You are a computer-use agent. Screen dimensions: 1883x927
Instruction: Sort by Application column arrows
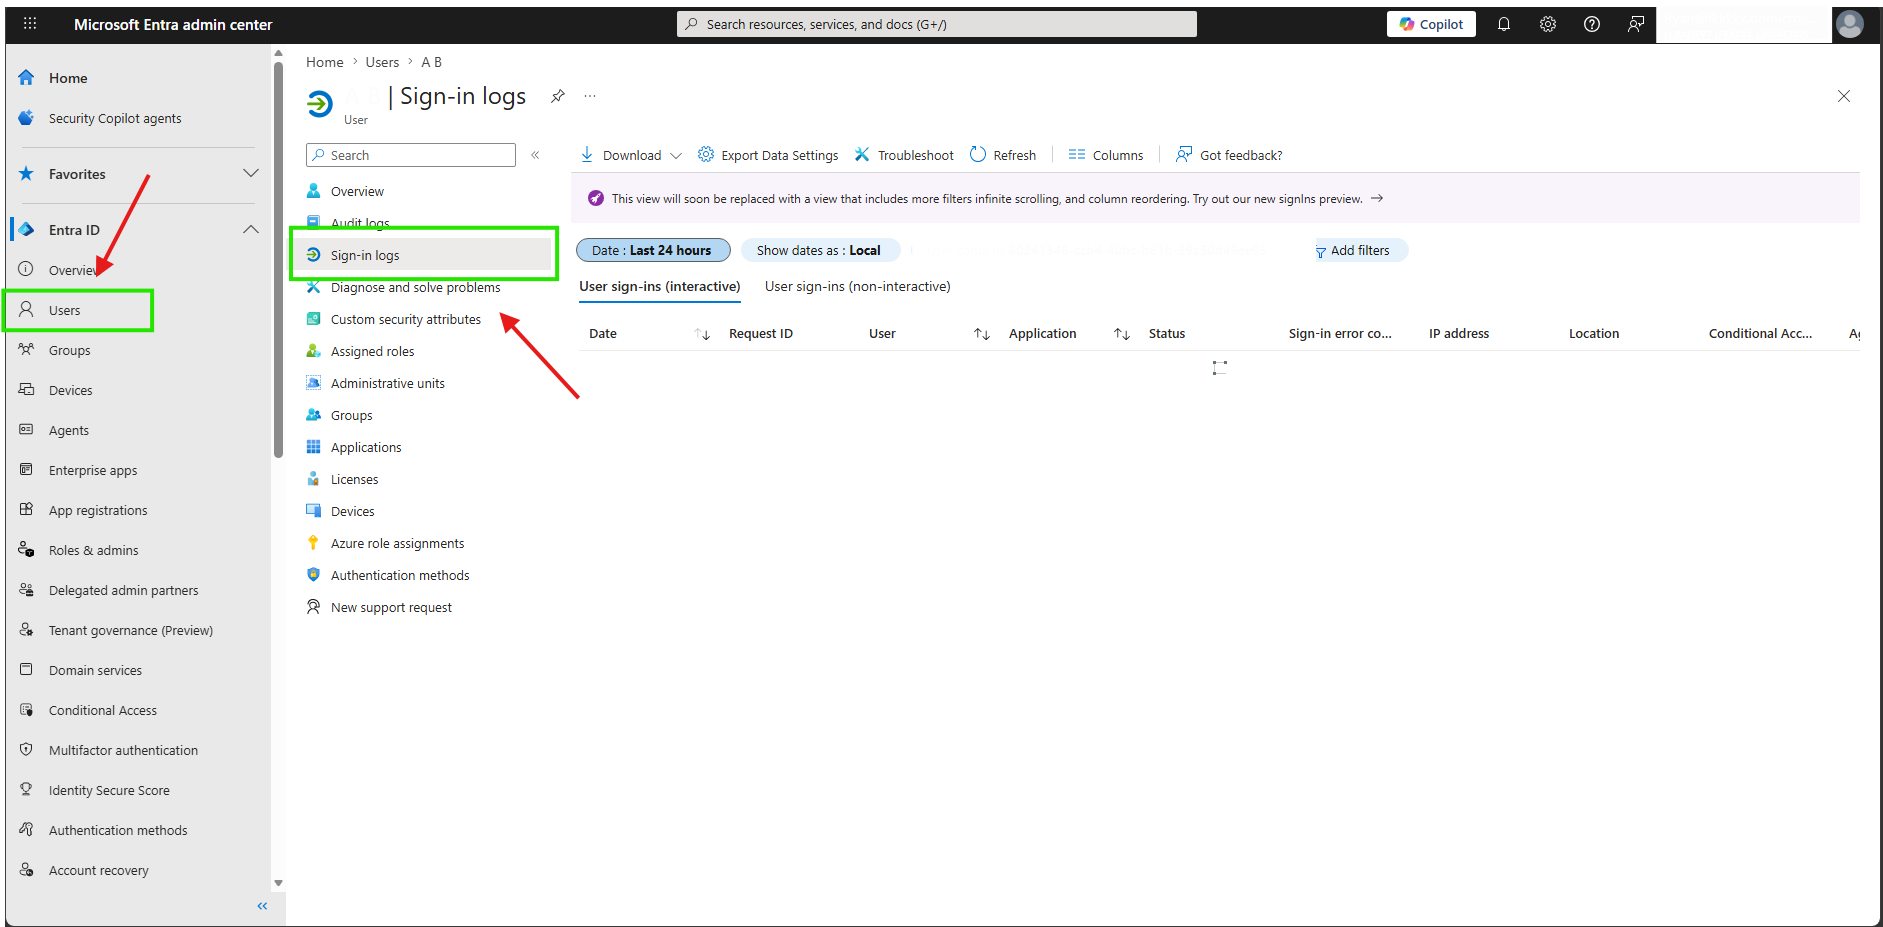[x=1122, y=334]
